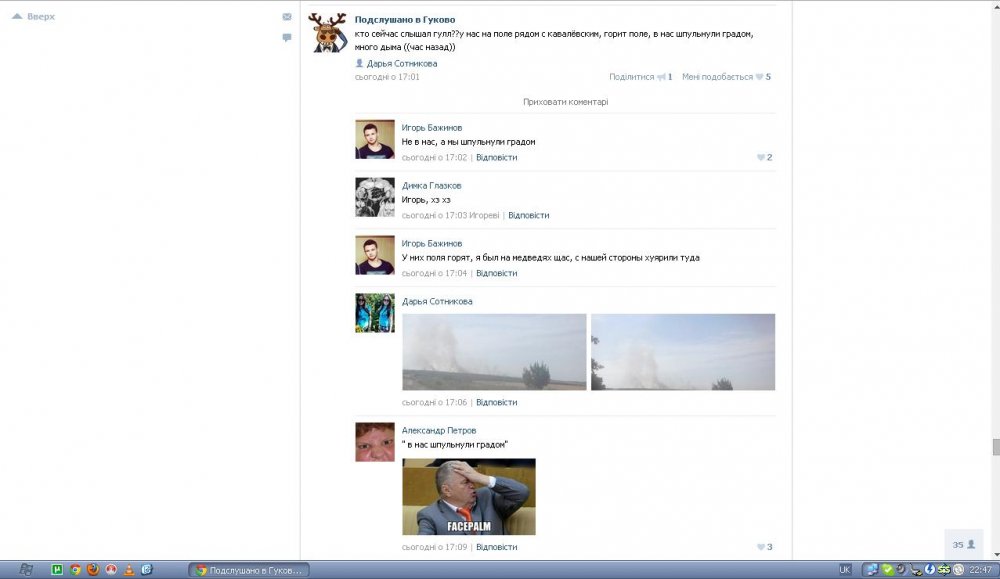1000x579 pixels.
Task: Click the safely remove hardware tray icon
Action: (x=915, y=570)
